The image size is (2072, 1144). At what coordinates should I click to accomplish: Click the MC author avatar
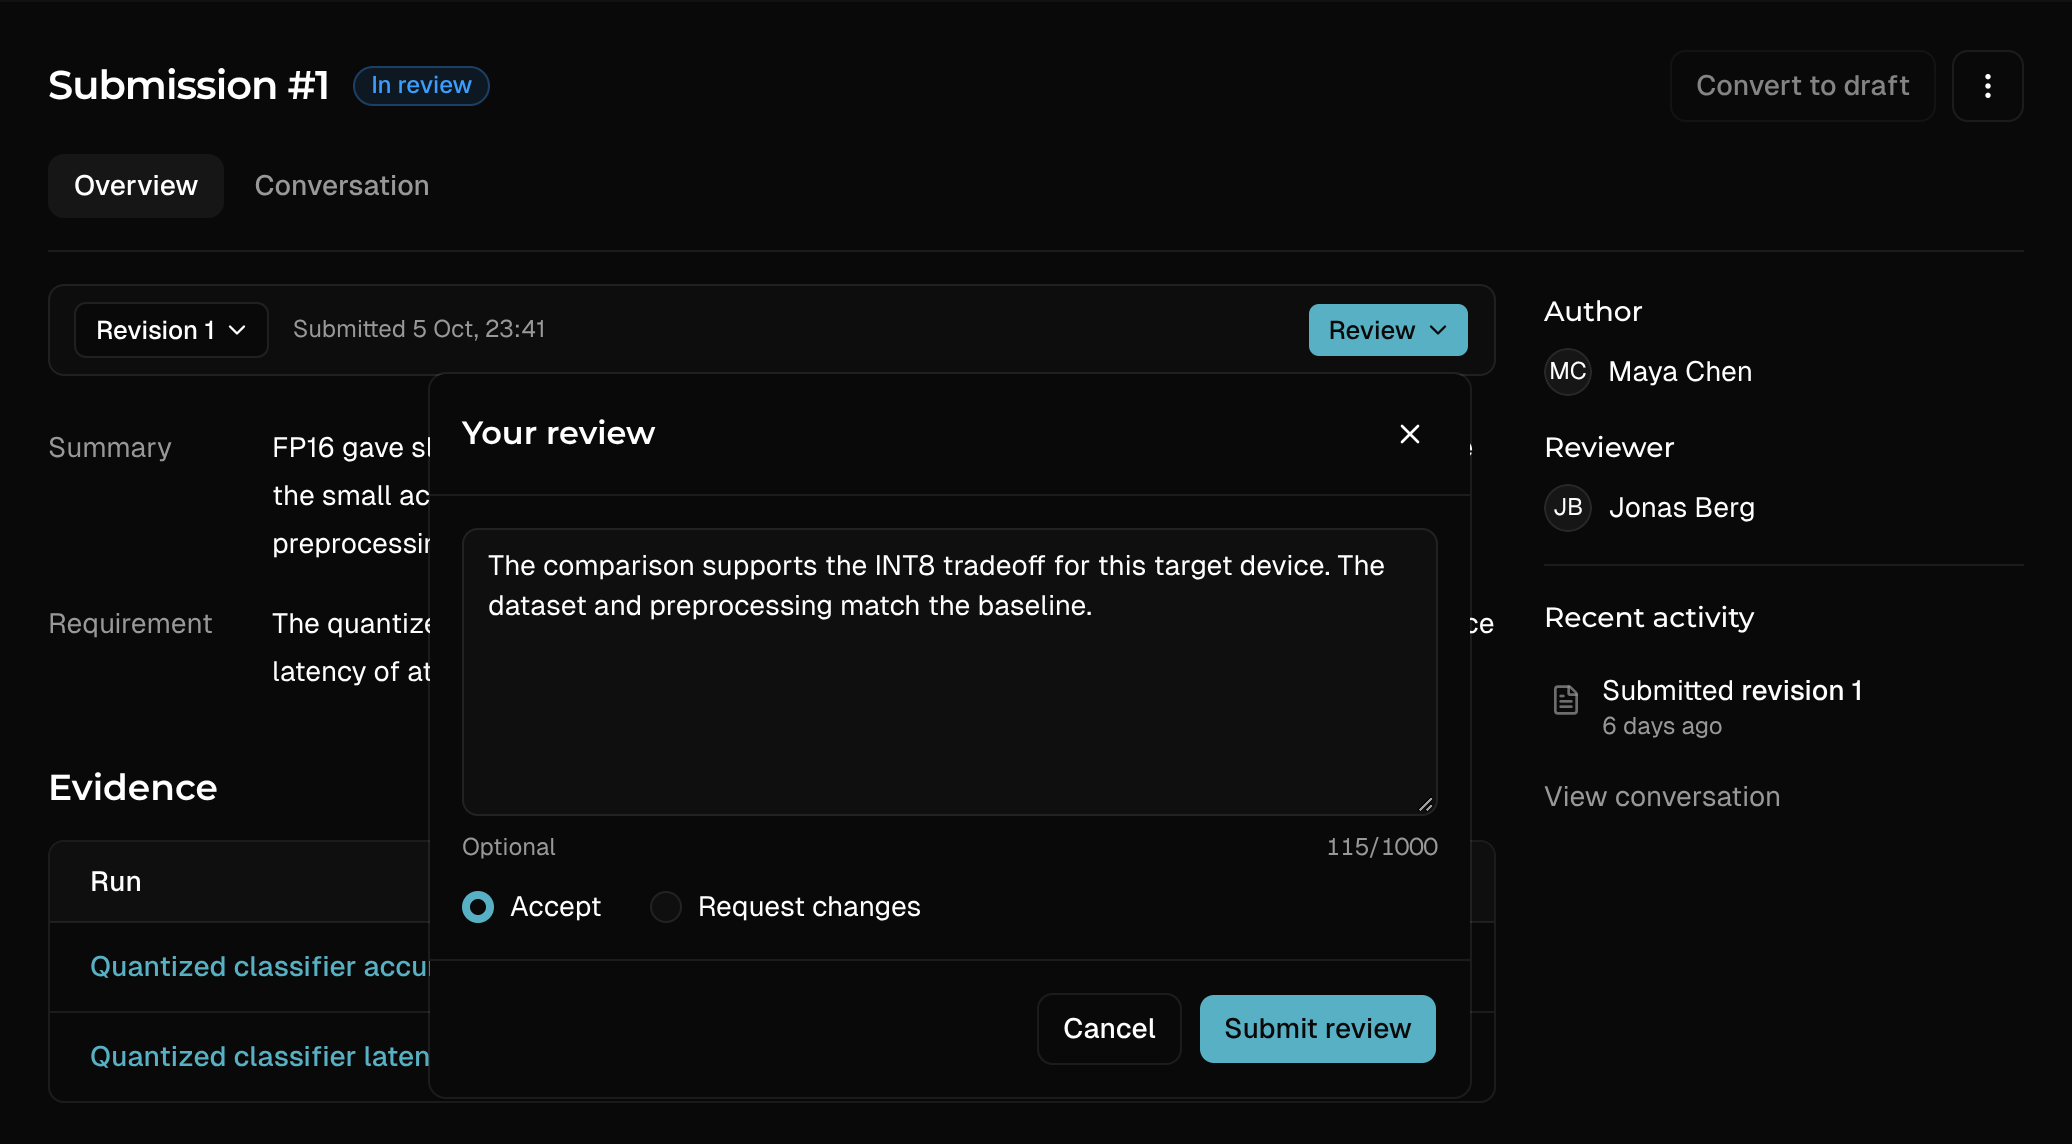coord(1568,372)
